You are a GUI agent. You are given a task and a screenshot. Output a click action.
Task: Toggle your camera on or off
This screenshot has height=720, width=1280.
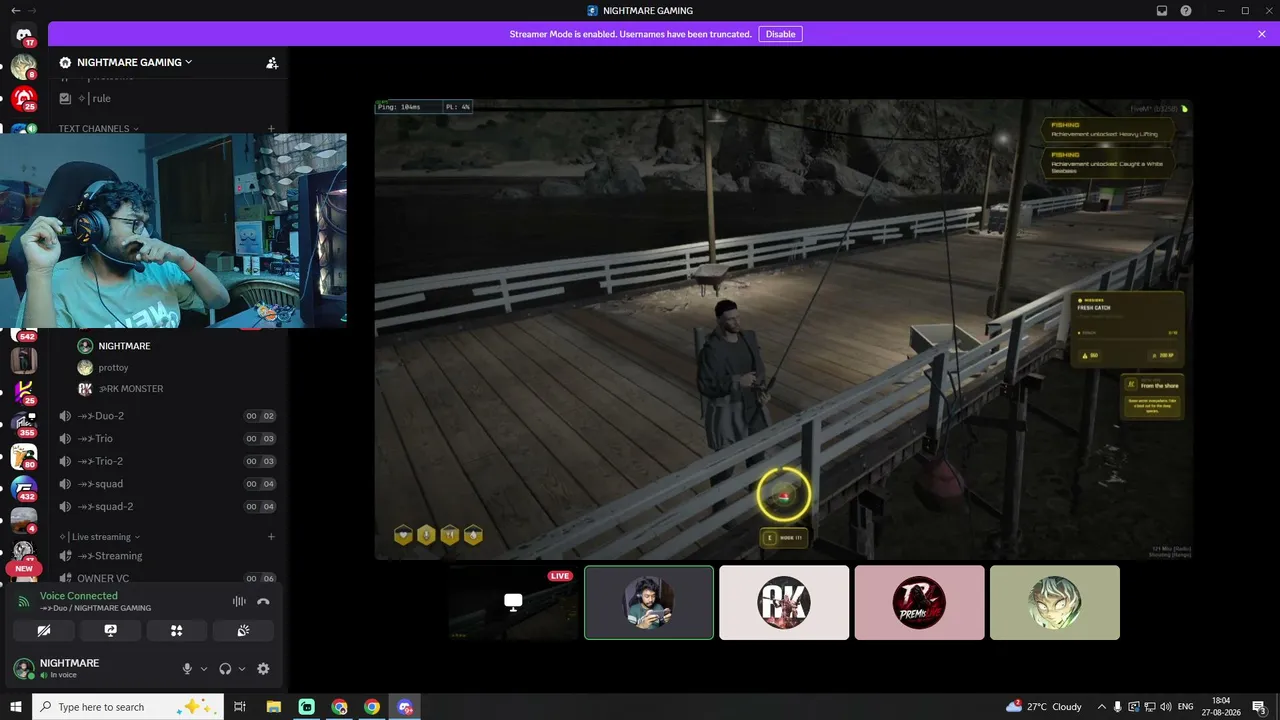[x=44, y=630]
